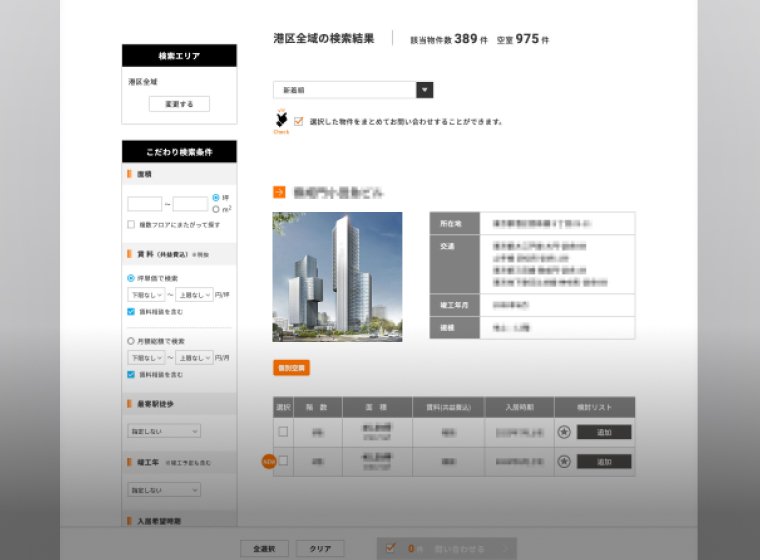Focus the maximum area input field
The height and width of the screenshot is (560, 760).
click(190, 204)
